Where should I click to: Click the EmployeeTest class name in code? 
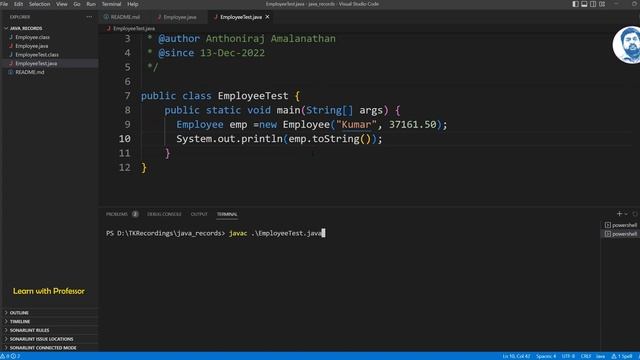(253, 96)
